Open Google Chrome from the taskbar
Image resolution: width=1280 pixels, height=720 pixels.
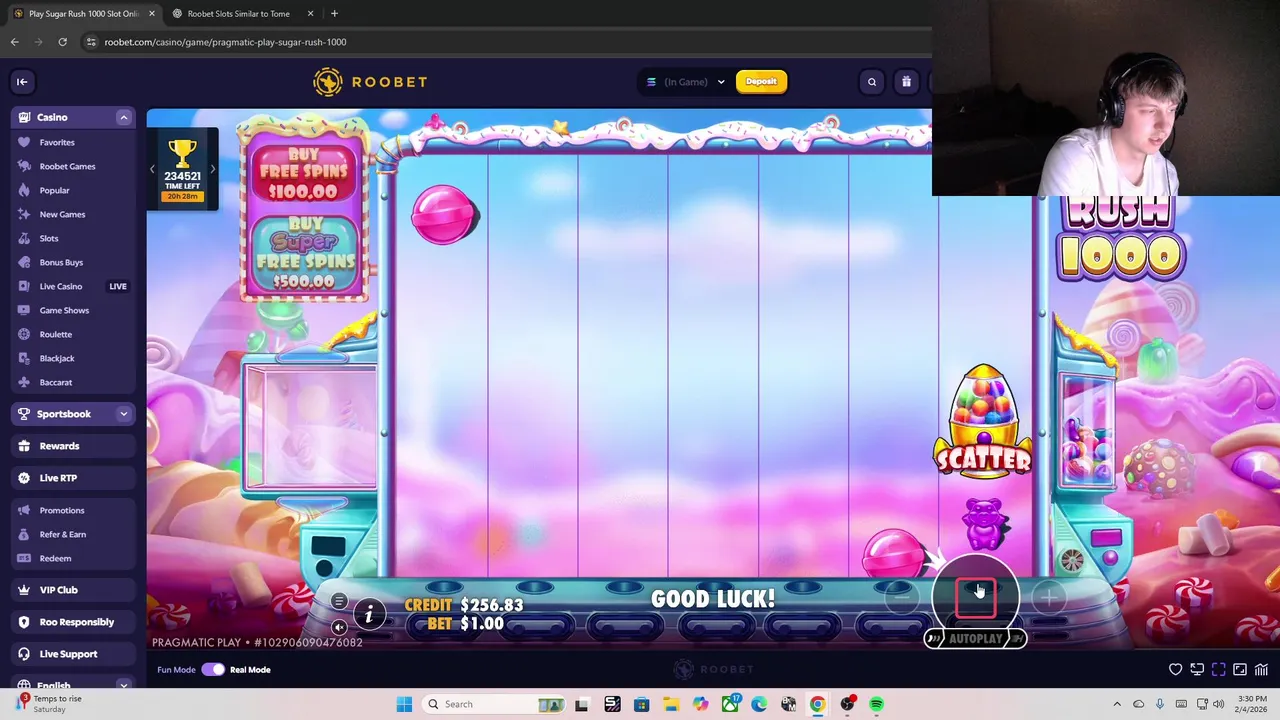[818, 704]
